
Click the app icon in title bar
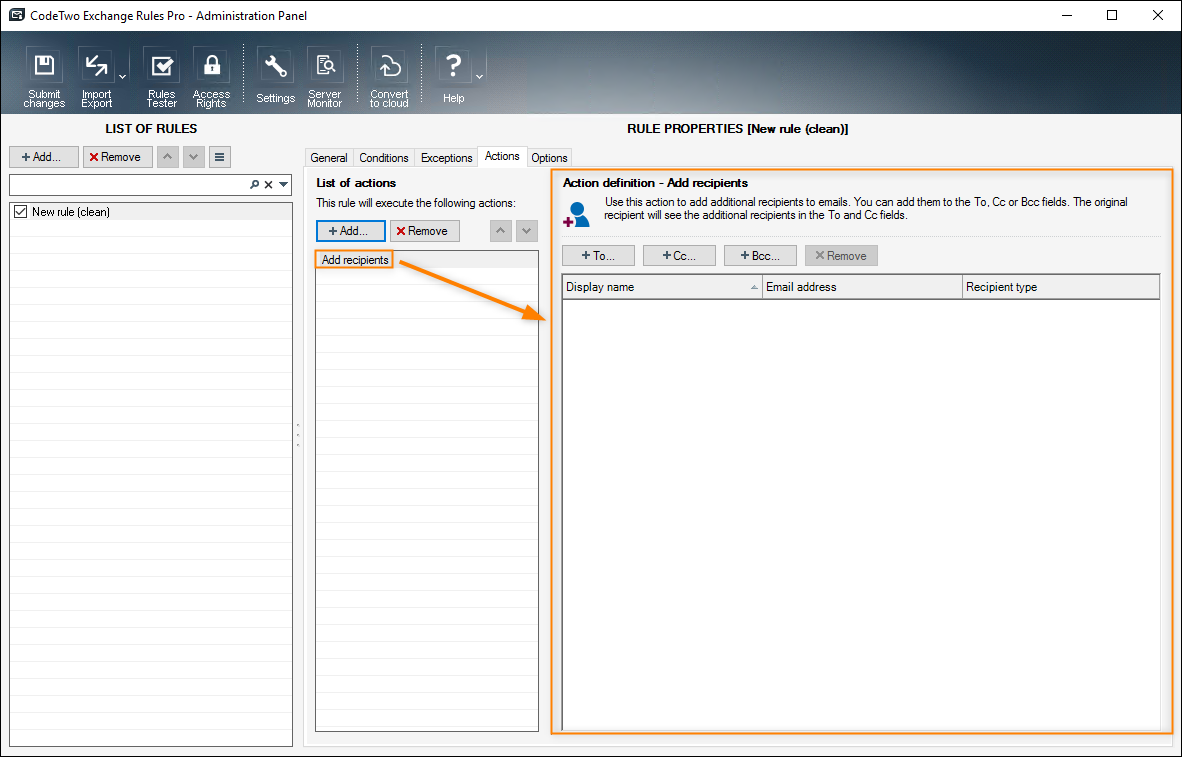[x=15, y=15]
